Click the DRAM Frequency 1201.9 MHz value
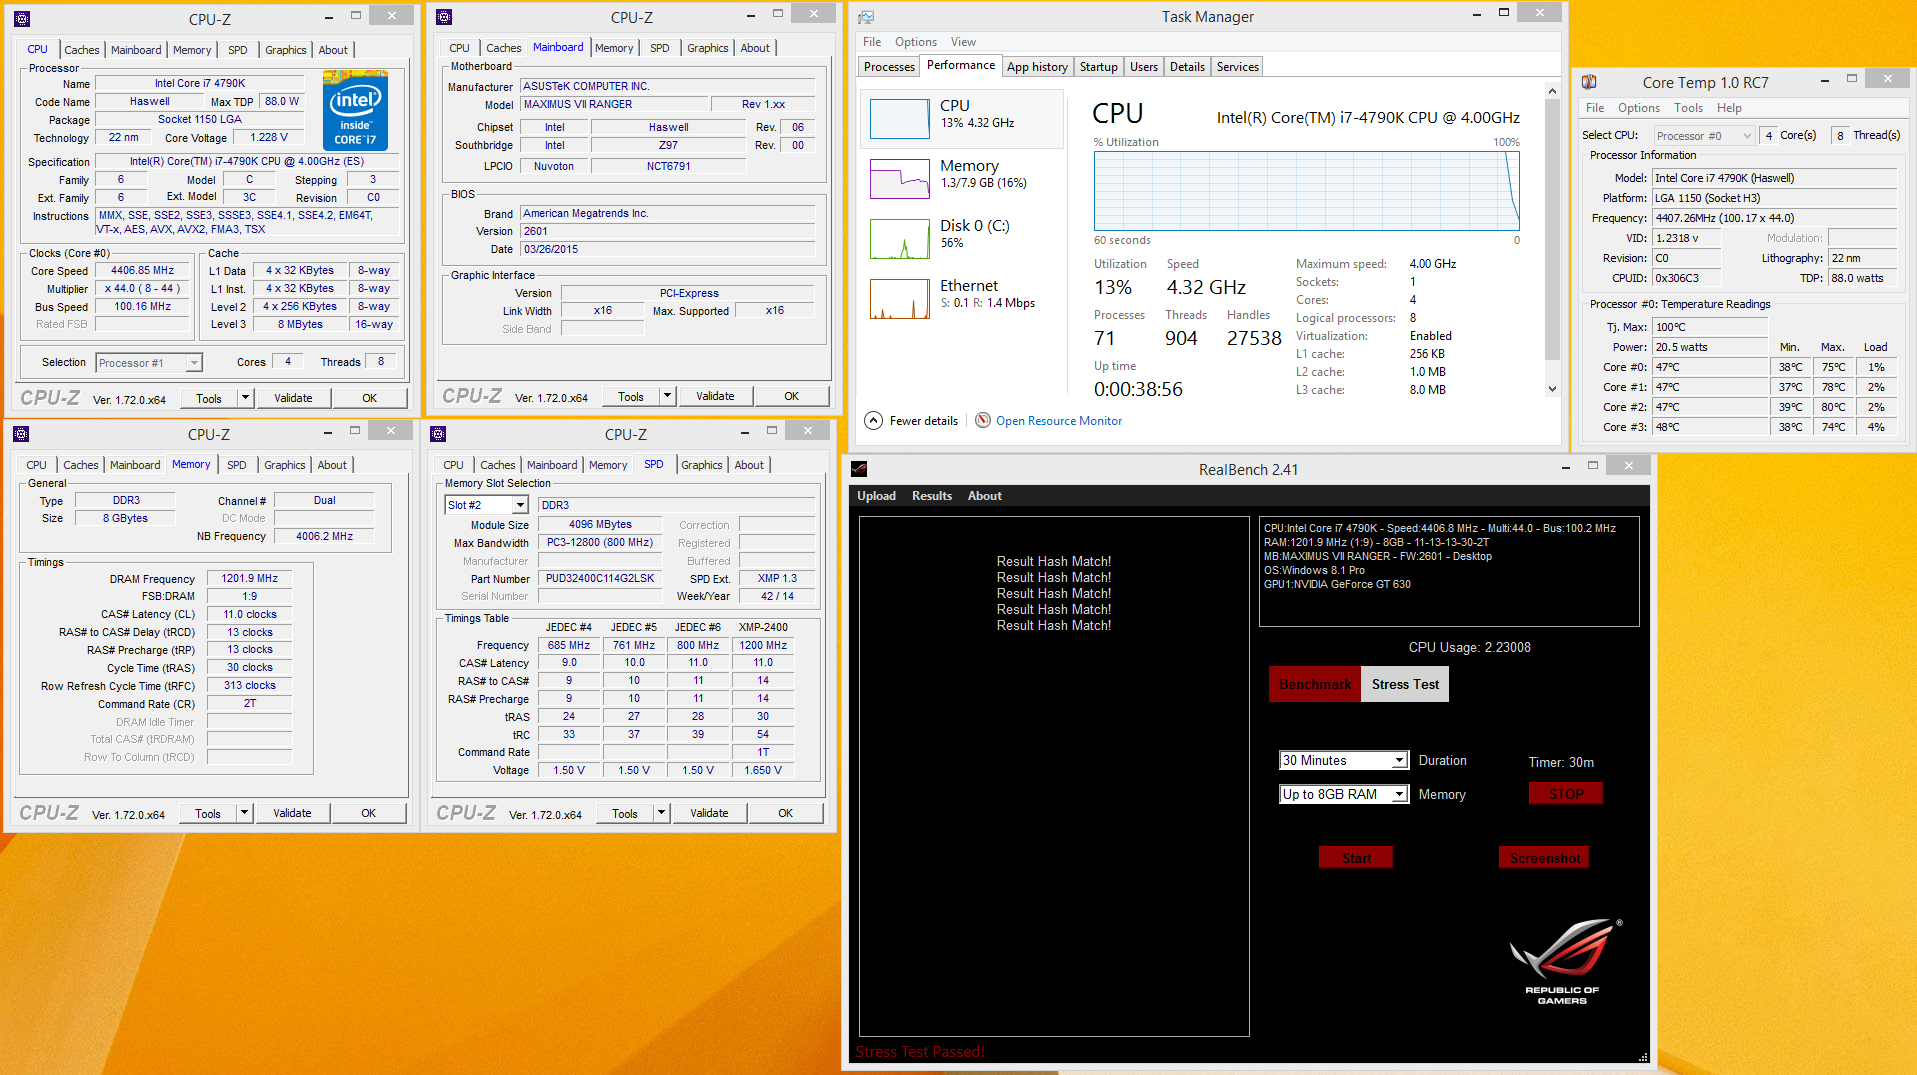The height and width of the screenshot is (1075, 1917). [250, 578]
